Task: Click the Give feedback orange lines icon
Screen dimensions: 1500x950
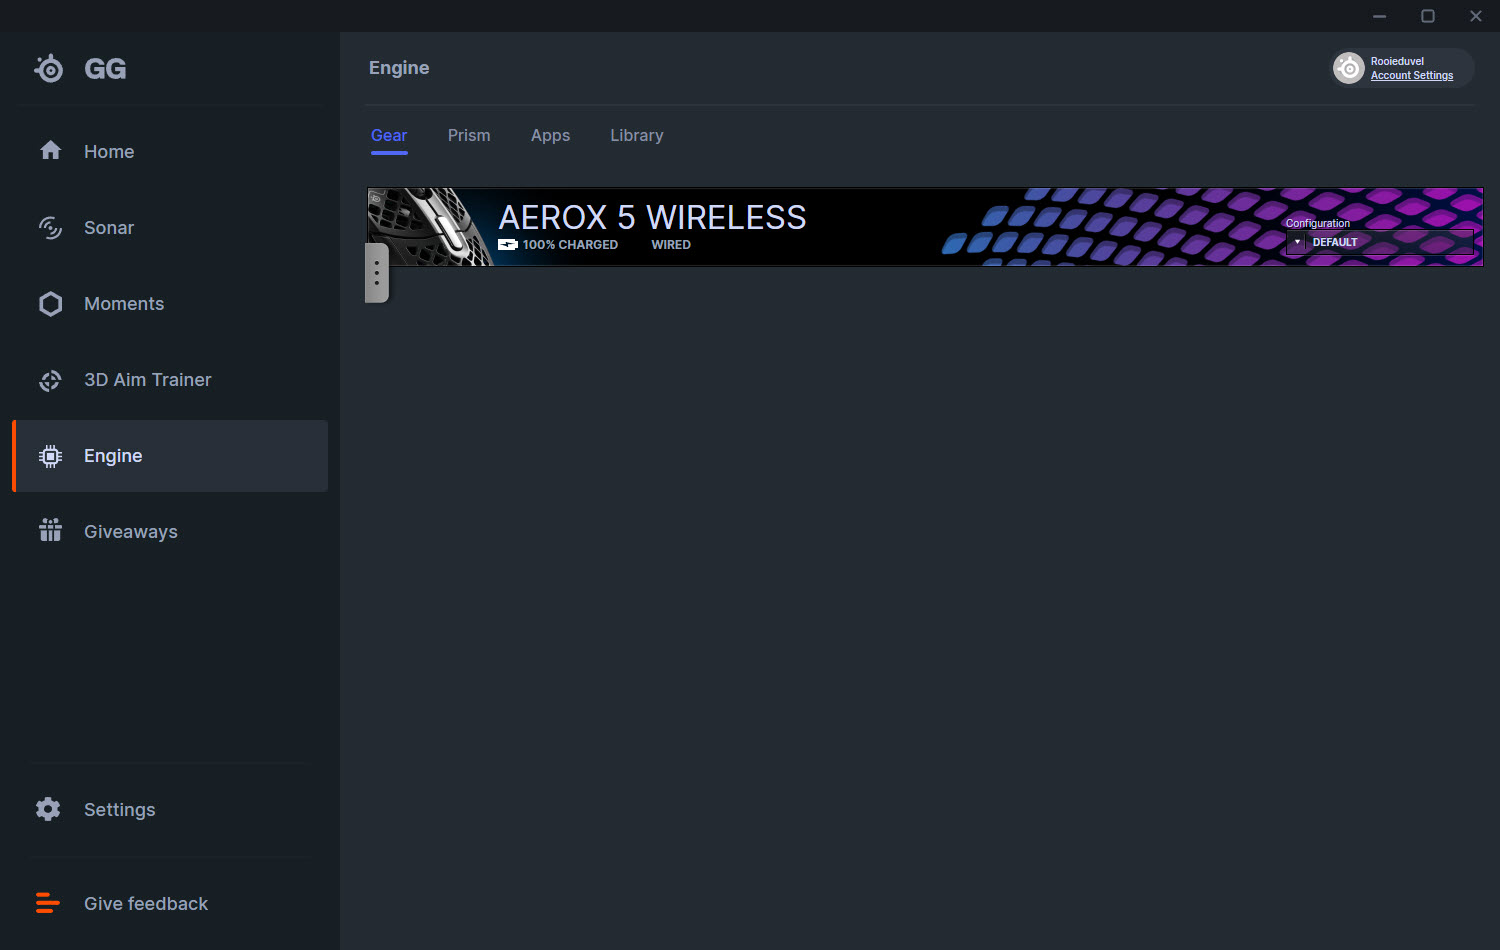Action: tap(47, 903)
